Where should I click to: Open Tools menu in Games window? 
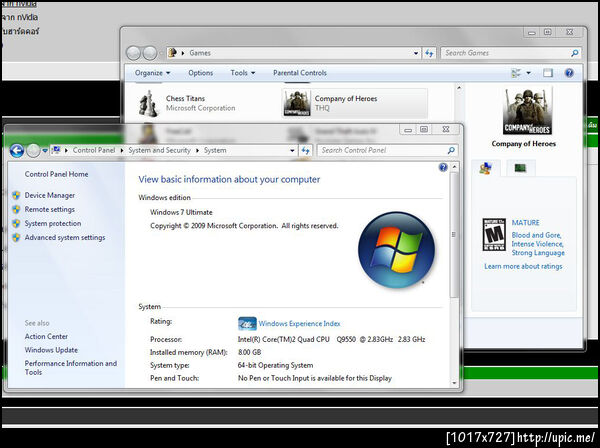click(243, 73)
